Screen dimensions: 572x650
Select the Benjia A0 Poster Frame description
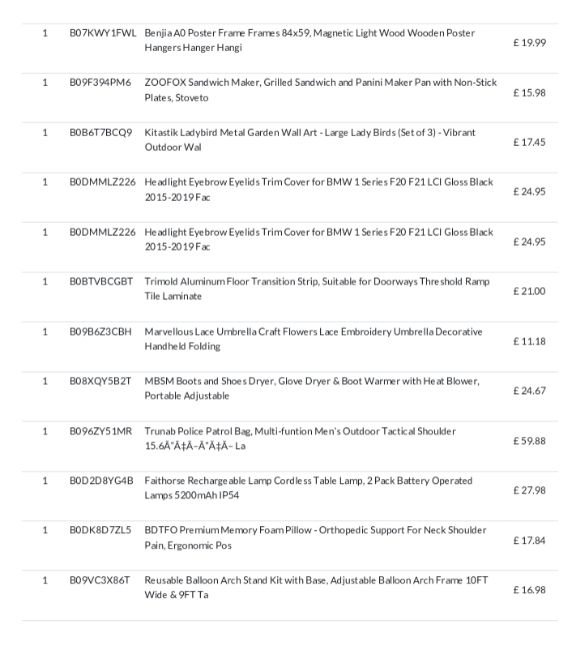coord(310,40)
